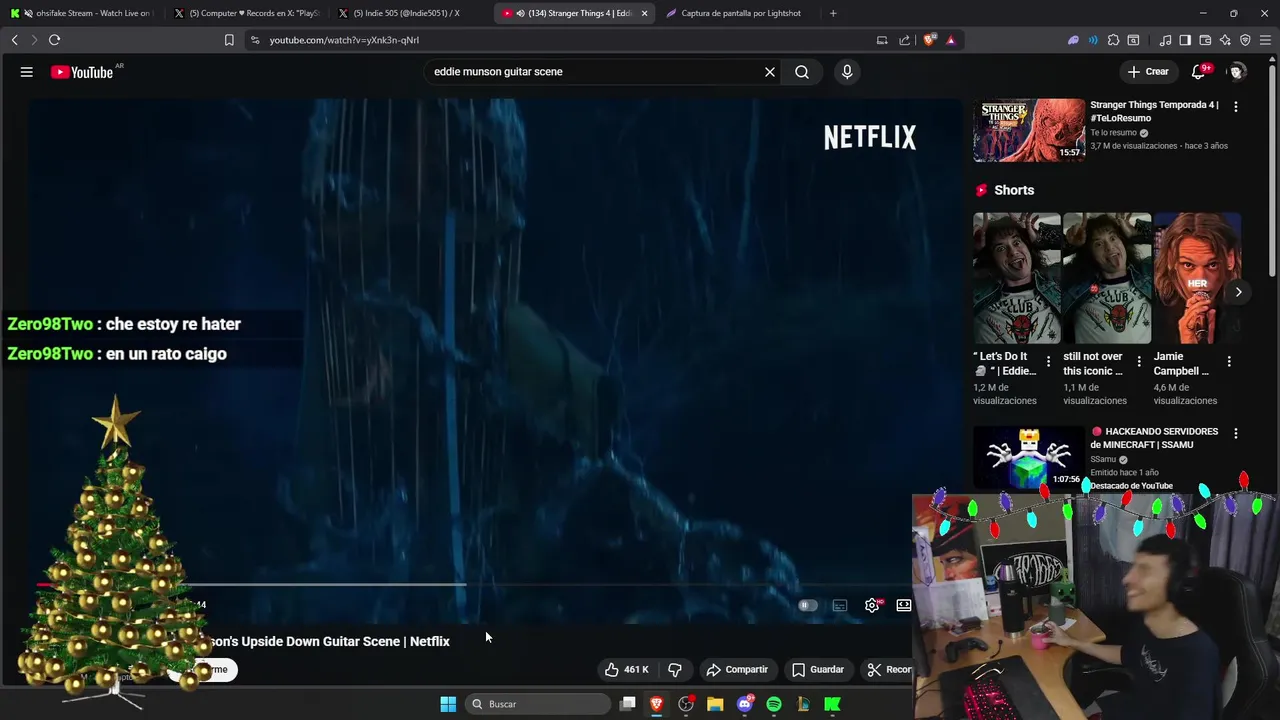Image resolution: width=1280 pixels, height=720 pixels.
Task: Advance the Shorts shelf with the next arrow
Action: (x=1238, y=292)
